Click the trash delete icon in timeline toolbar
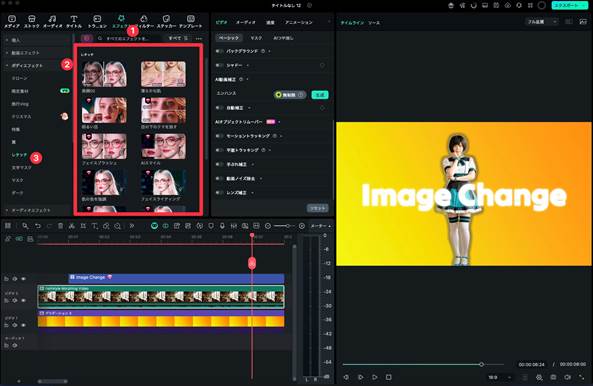 [x=61, y=226]
